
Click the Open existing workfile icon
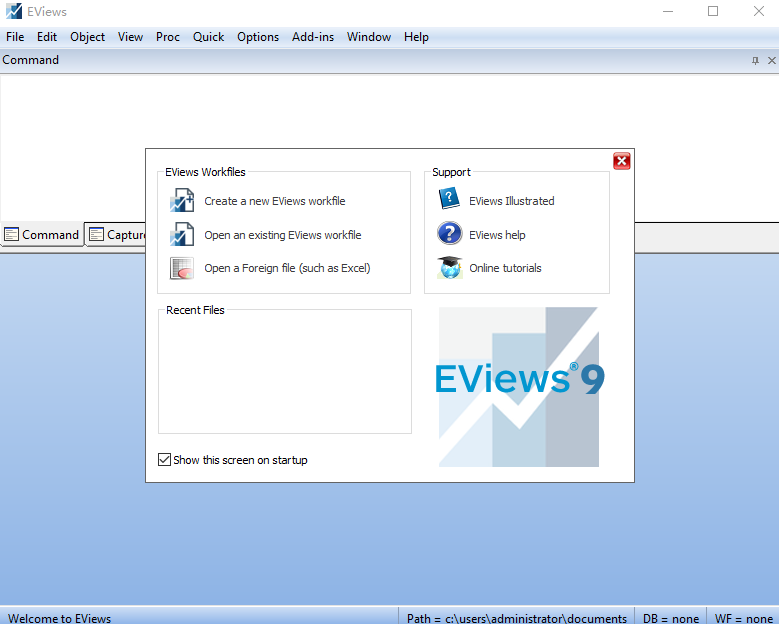[182, 235]
